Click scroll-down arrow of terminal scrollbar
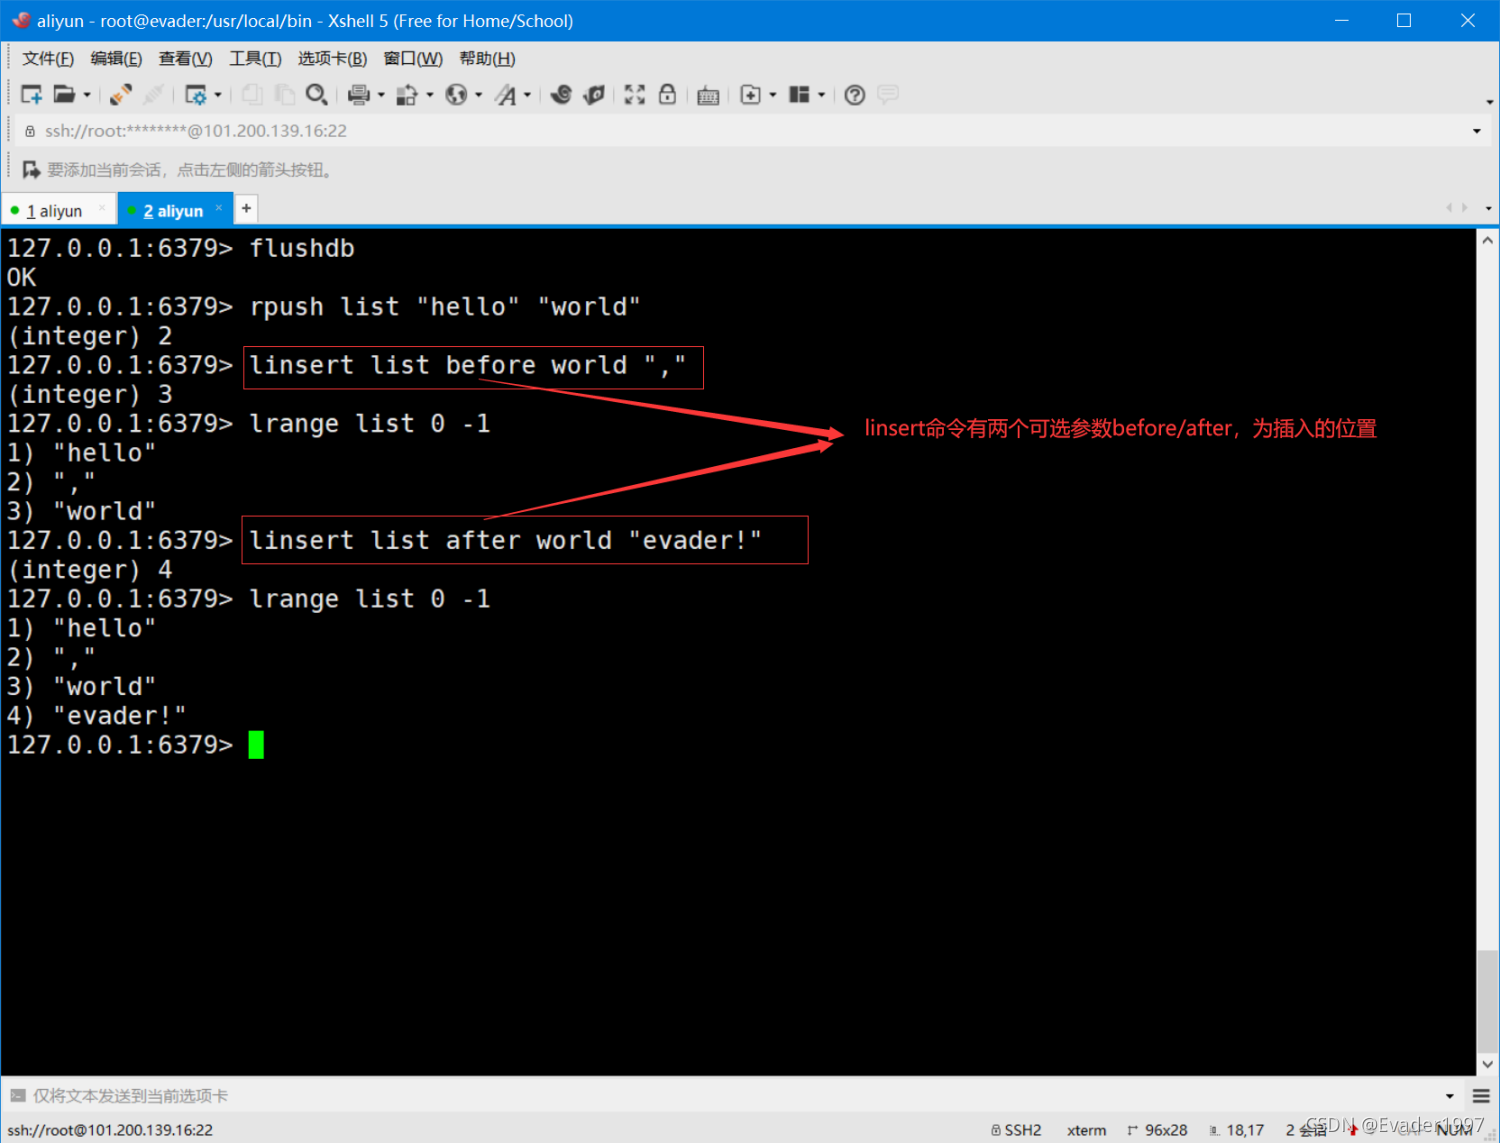Viewport: 1500px width, 1143px height. point(1488,1065)
